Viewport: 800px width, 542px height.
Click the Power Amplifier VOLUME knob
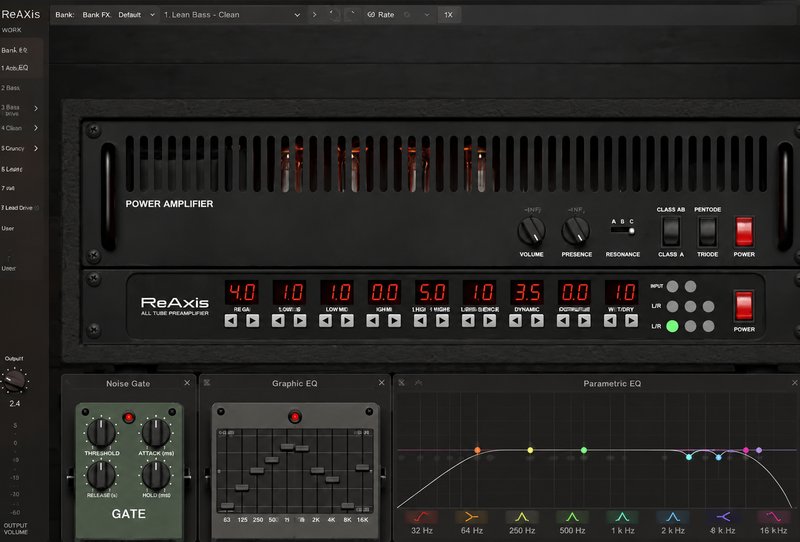tap(531, 231)
